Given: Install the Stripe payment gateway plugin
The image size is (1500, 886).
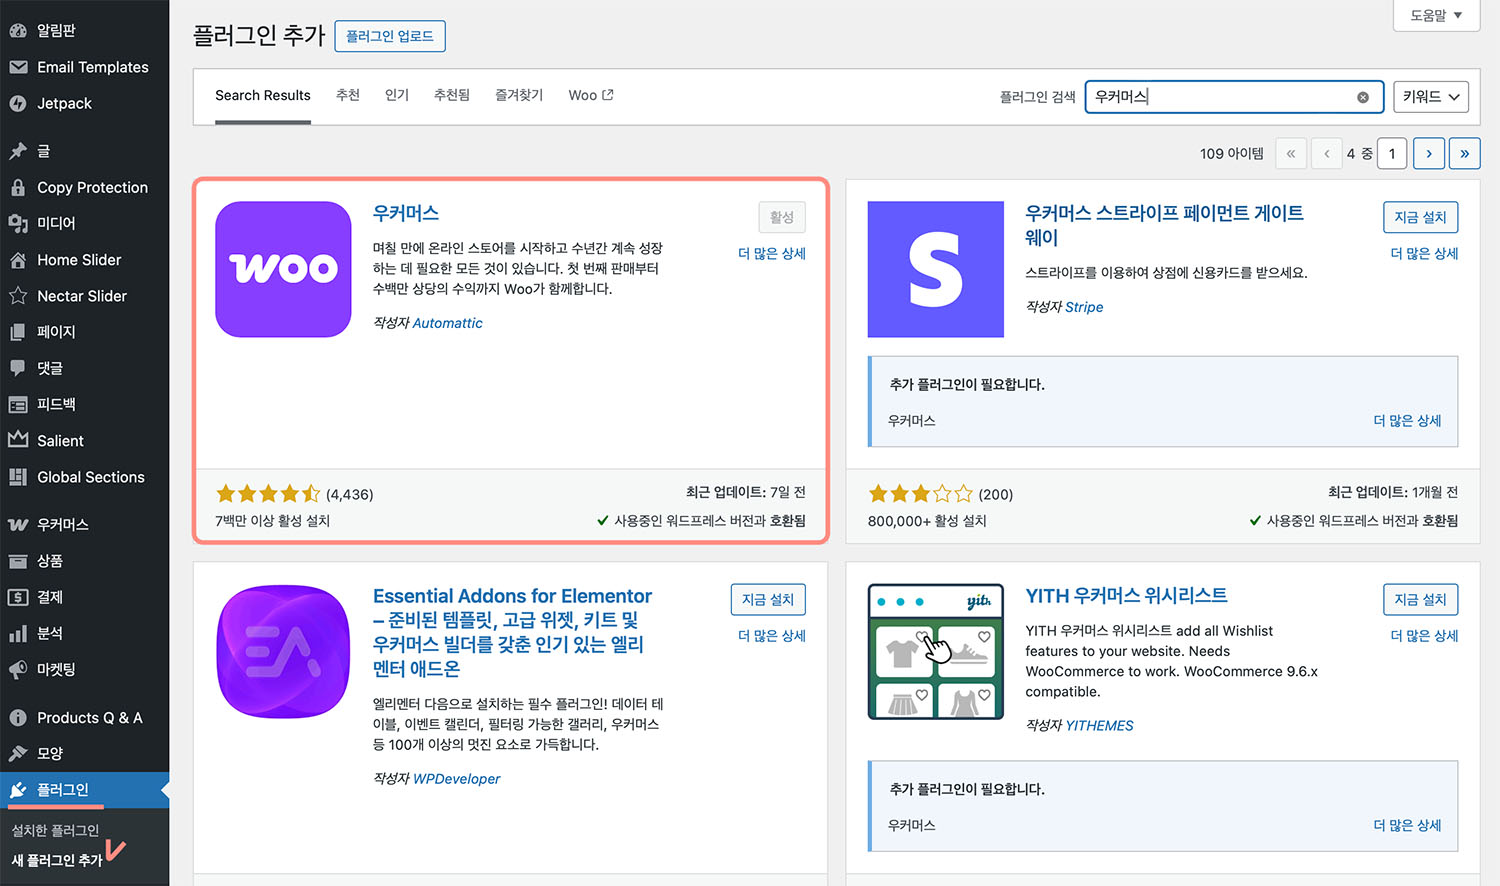Looking at the screenshot, I should pos(1420,217).
